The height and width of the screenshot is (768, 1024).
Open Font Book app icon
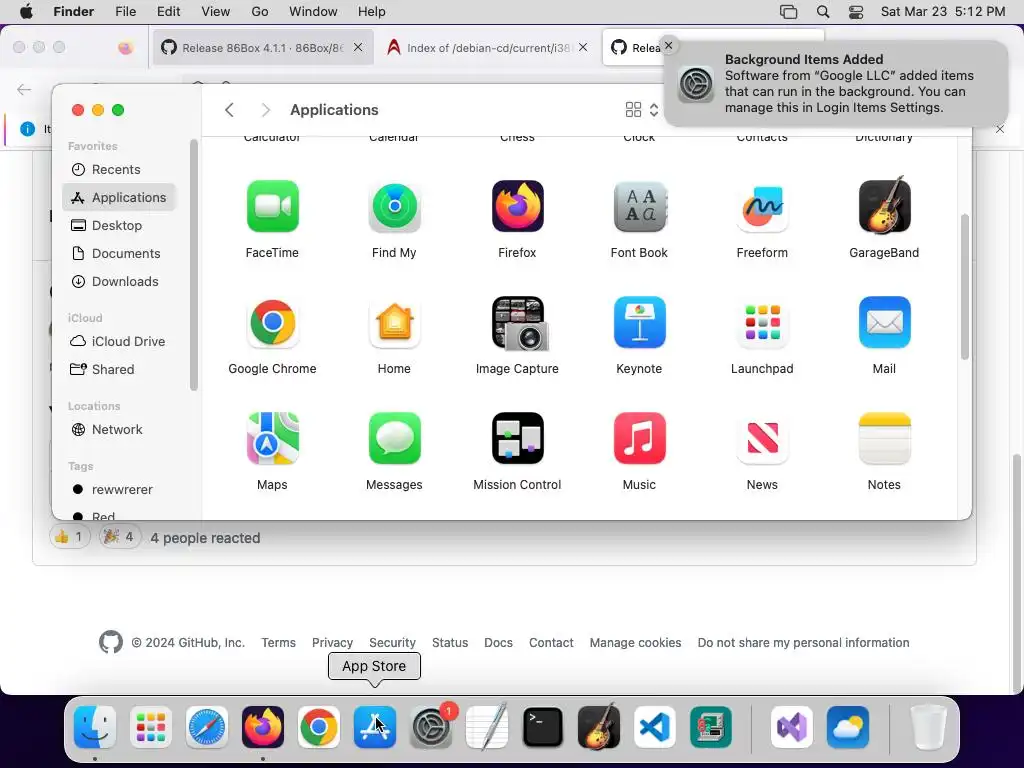click(x=639, y=206)
